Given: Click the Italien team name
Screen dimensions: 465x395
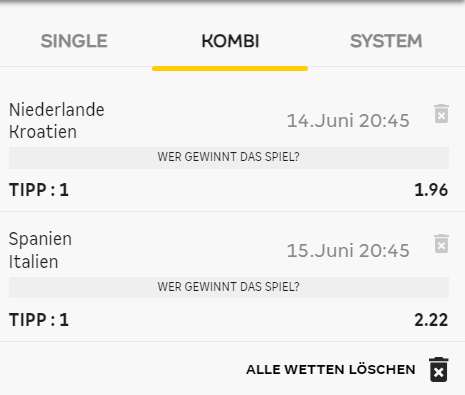Looking at the screenshot, I should 34,262.
